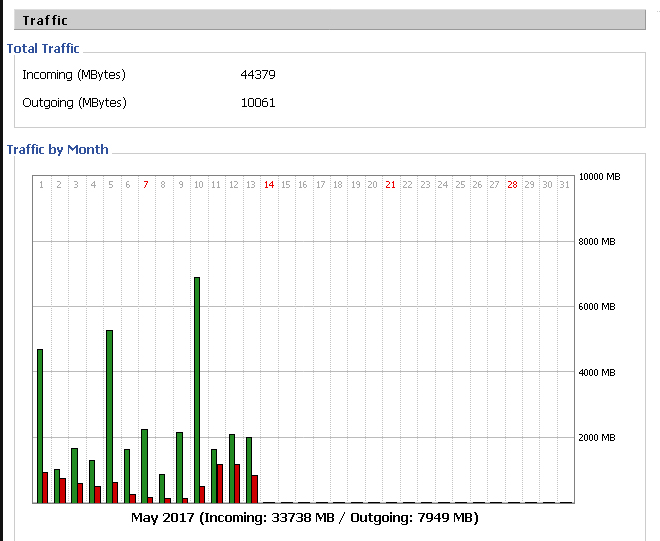
Task: Click the Outgoing (MBytes) label
Action: [x=75, y=103]
